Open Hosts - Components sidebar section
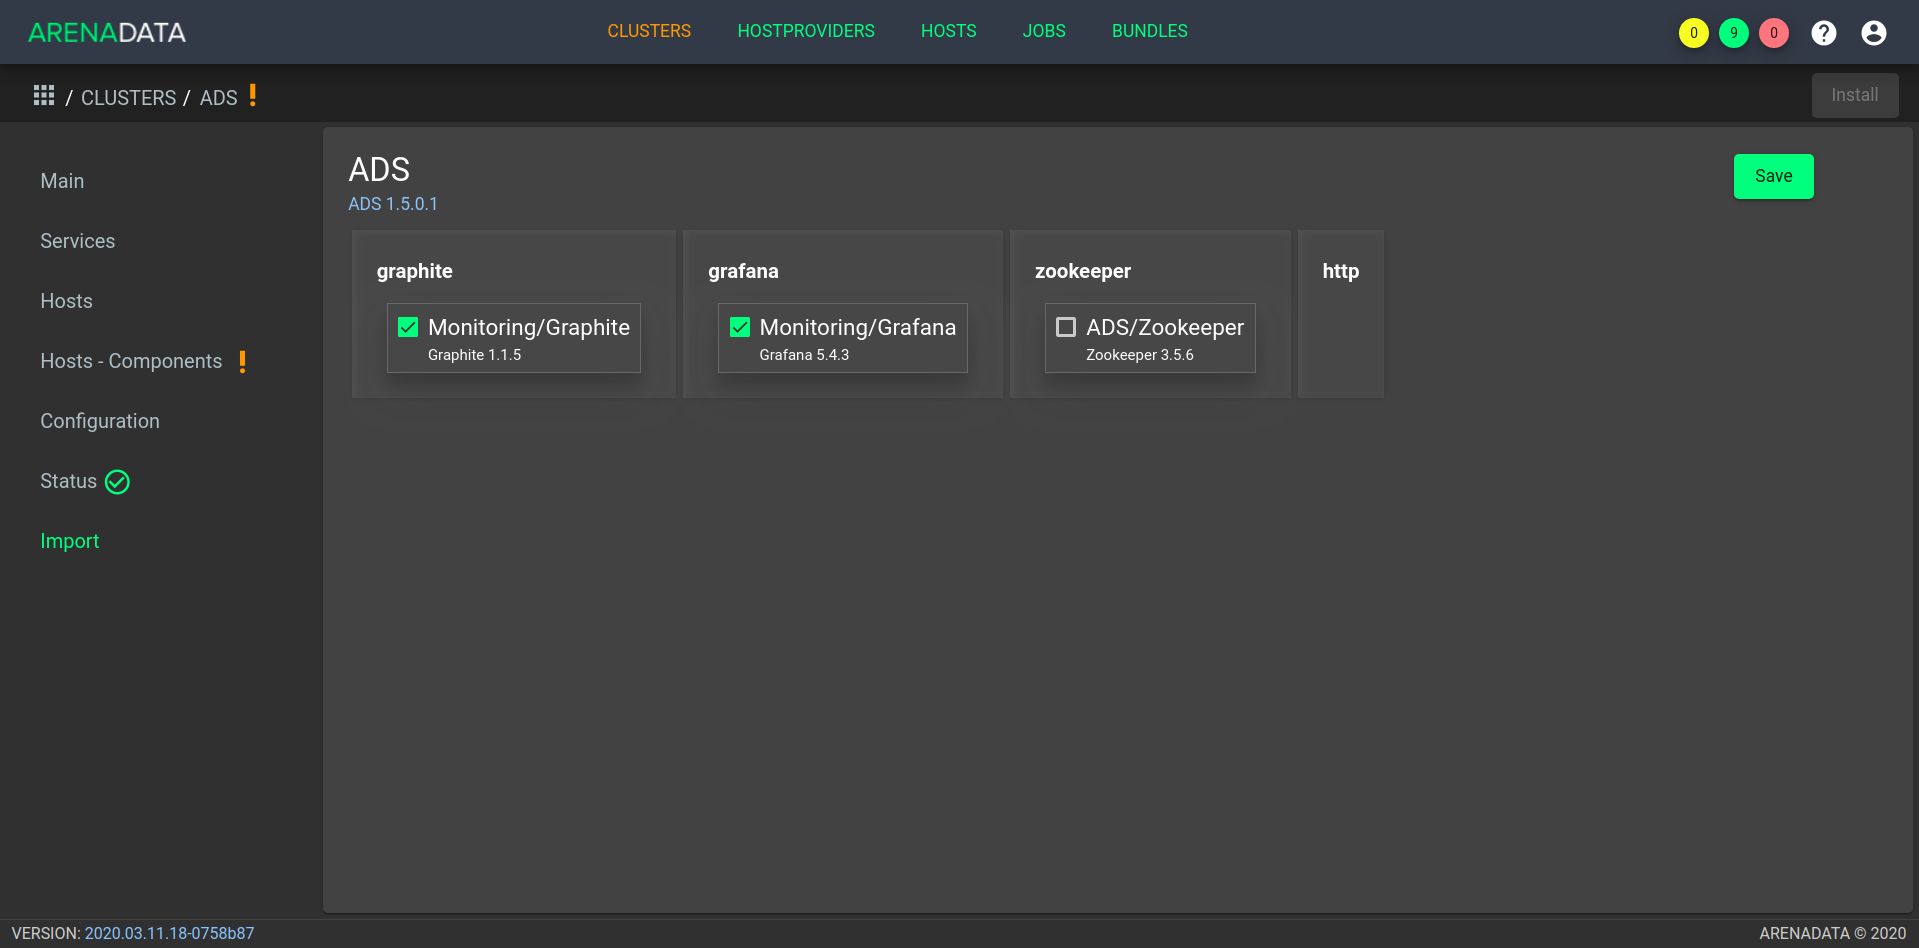 pyautogui.click(x=131, y=361)
